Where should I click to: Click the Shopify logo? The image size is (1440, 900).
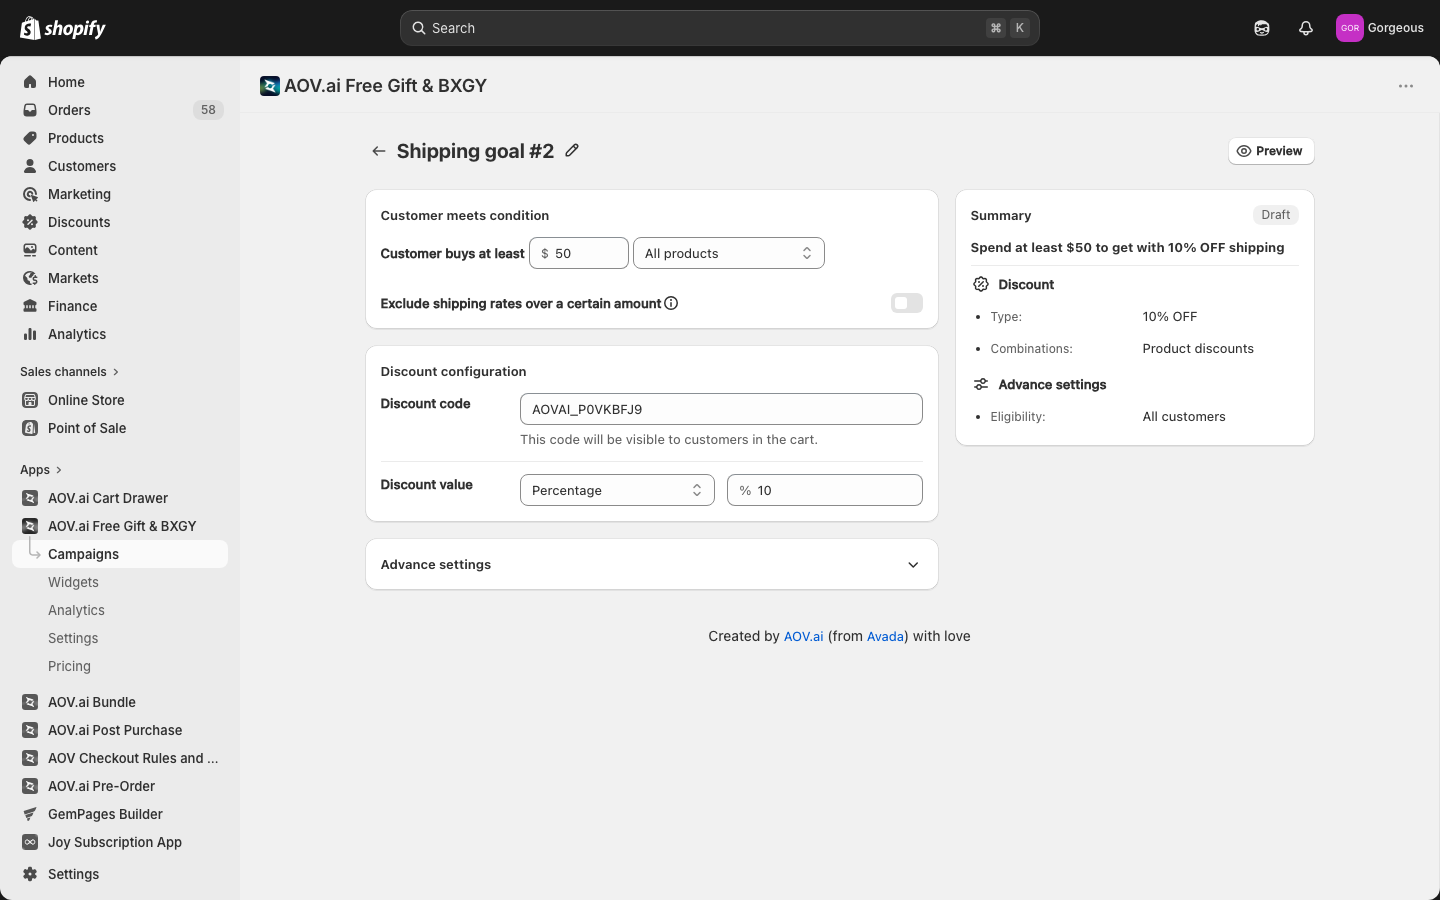point(63,28)
